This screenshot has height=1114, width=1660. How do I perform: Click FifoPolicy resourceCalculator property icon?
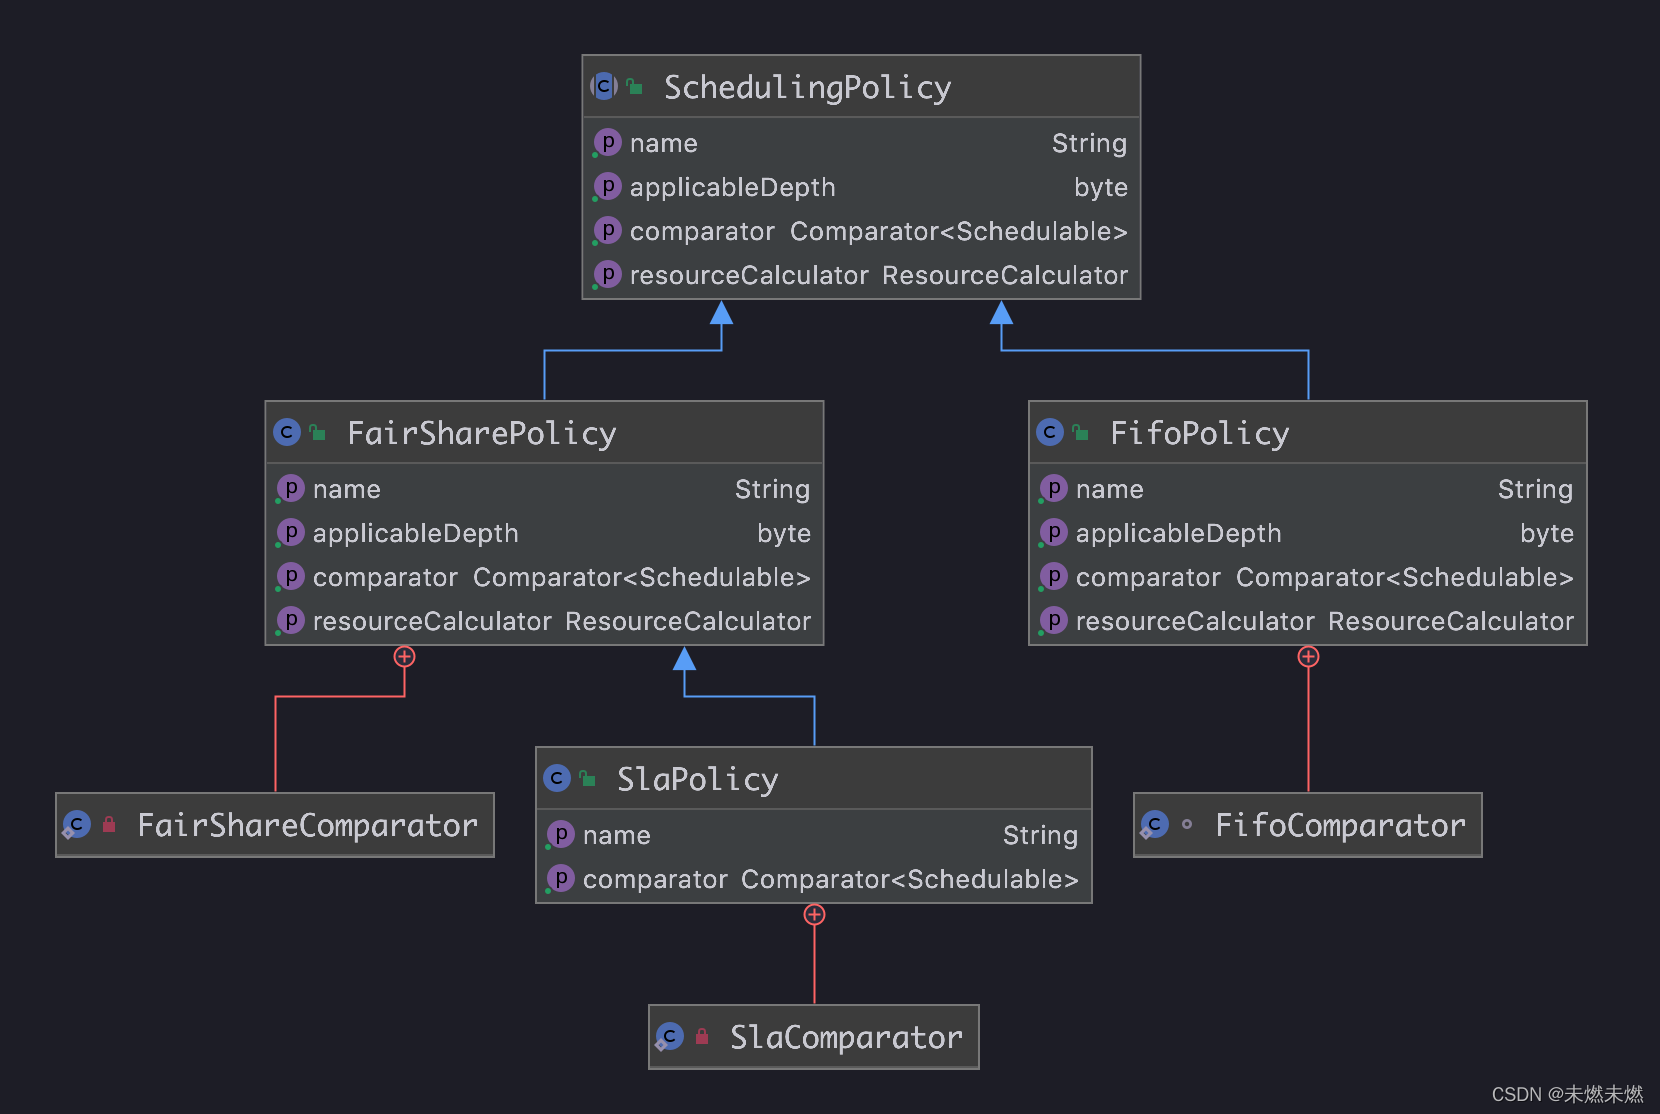click(x=1053, y=621)
